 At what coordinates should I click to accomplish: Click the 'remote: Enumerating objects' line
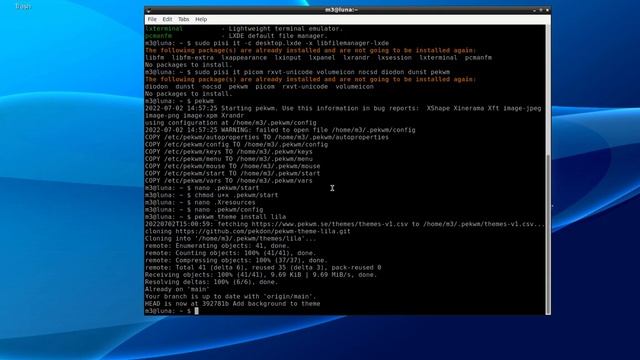coord(217,246)
